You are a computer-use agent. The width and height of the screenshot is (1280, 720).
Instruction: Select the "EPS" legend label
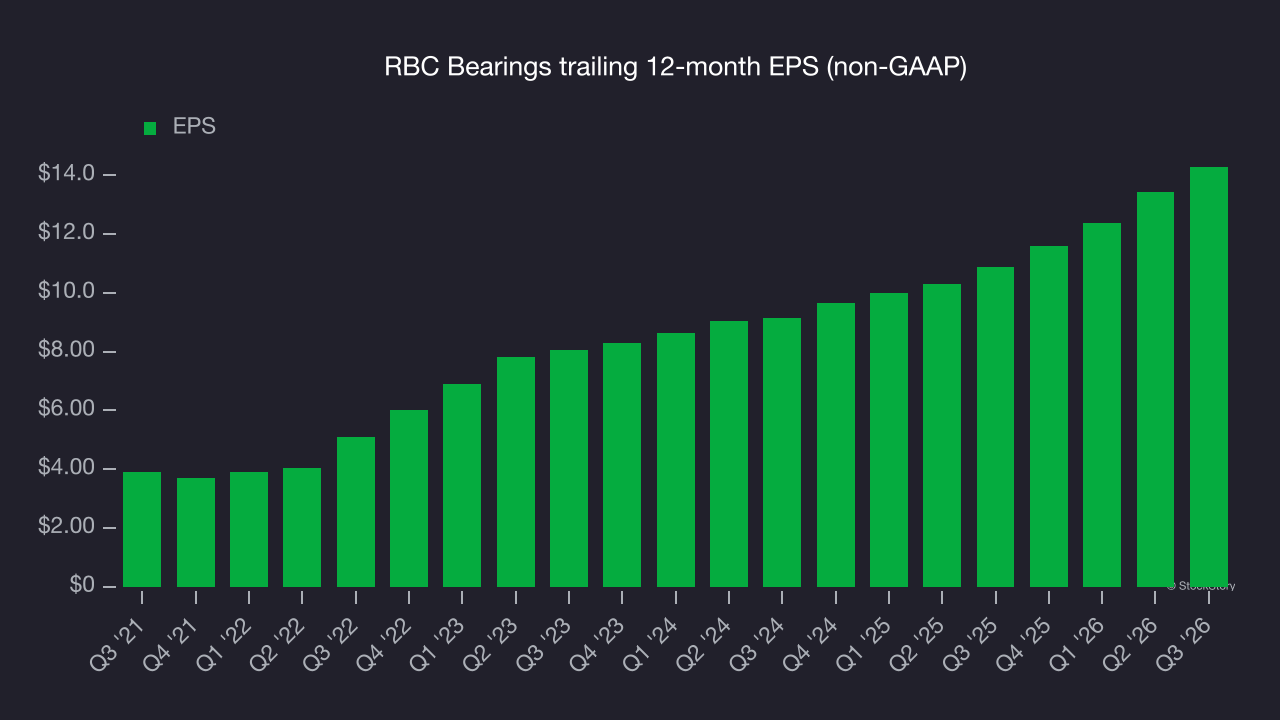click(x=194, y=127)
